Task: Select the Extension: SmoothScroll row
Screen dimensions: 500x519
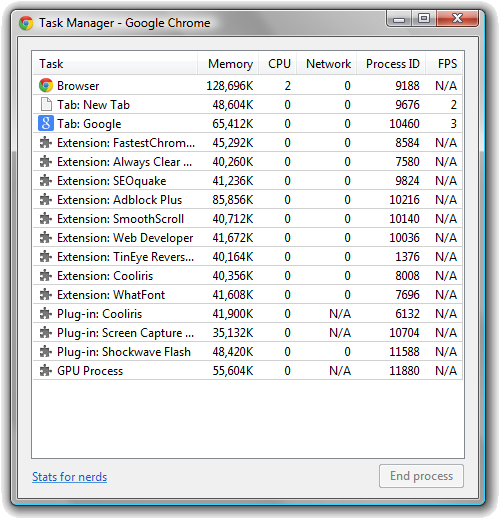Action: pos(248,219)
